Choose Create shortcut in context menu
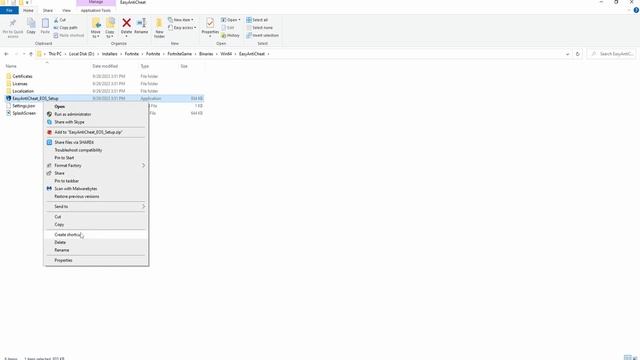Viewport: 640px width, 360px height. (x=96, y=235)
